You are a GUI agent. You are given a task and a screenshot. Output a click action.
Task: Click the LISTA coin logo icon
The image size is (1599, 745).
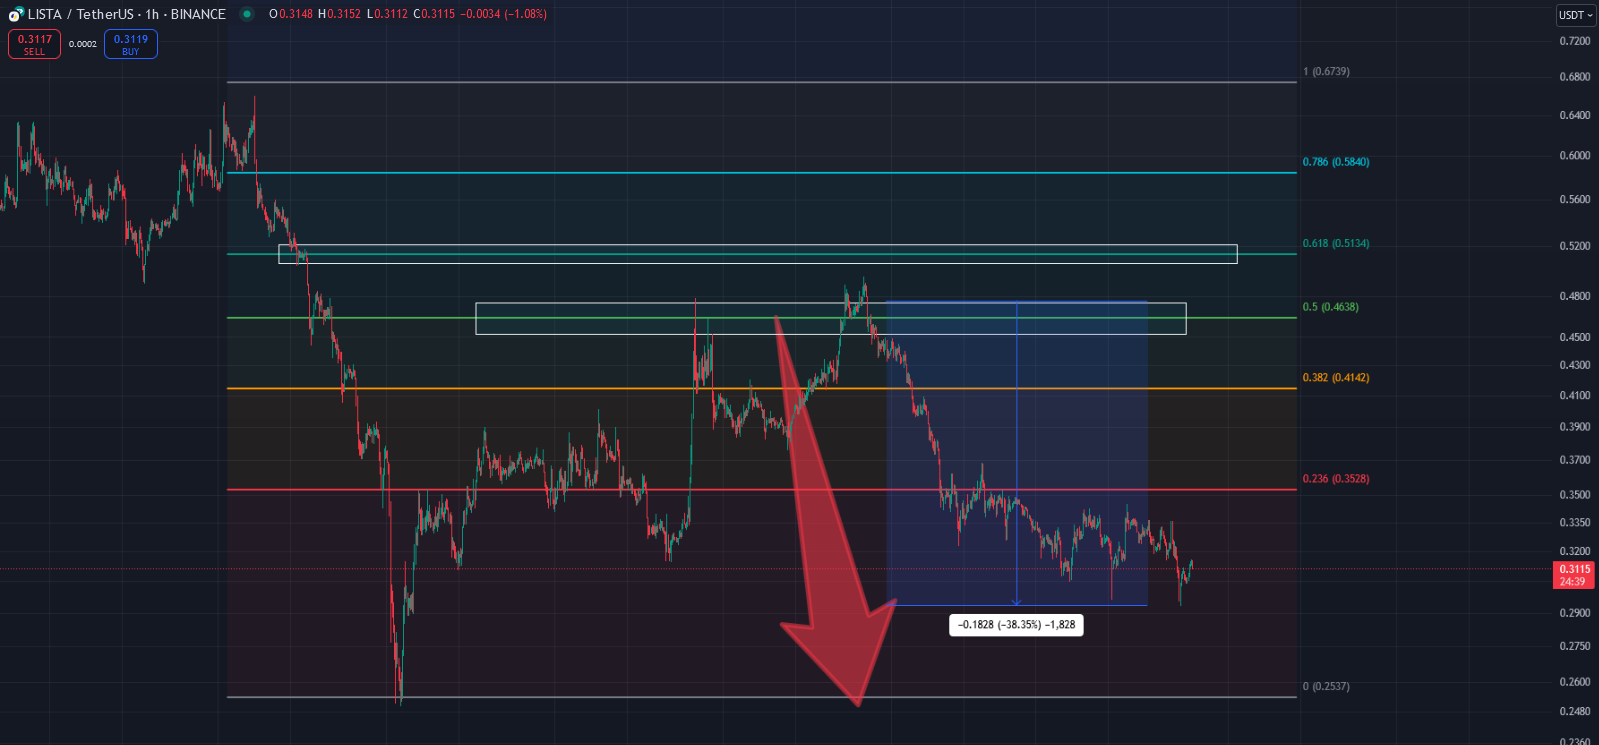(x=15, y=15)
